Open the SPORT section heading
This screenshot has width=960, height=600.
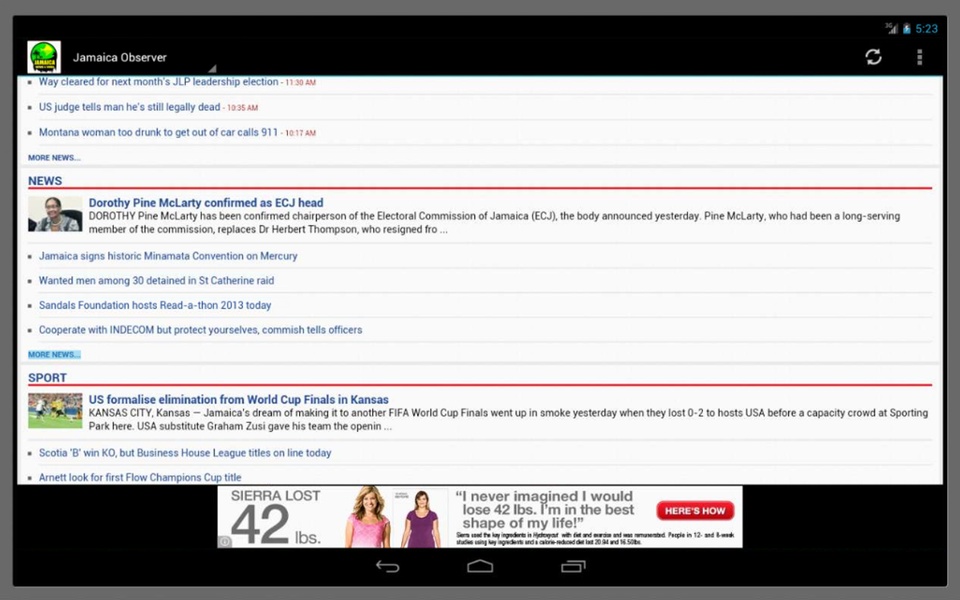[x=47, y=378]
